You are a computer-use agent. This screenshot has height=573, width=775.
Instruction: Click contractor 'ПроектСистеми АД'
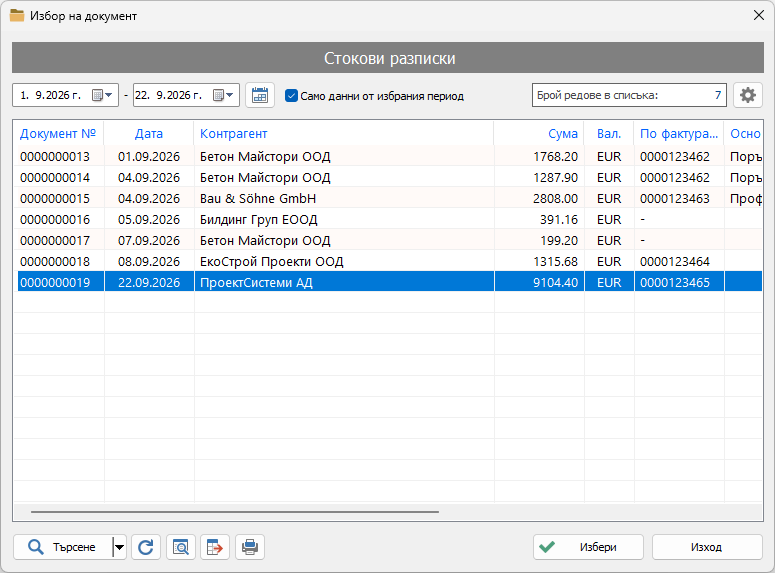coord(256,282)
